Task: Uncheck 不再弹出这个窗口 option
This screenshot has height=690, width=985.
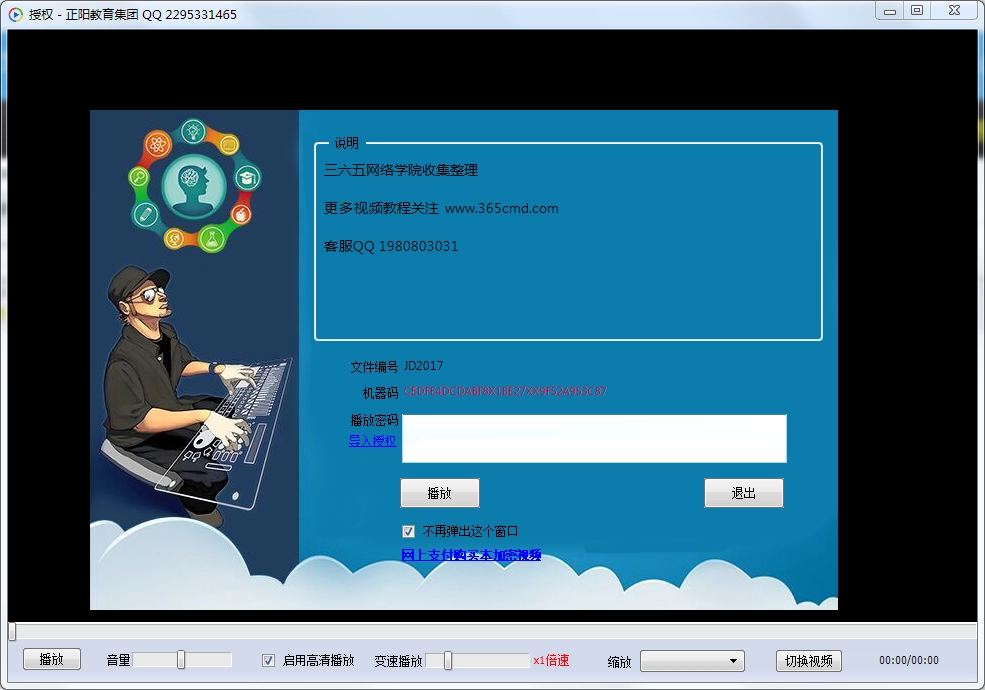Action: pyautogui.click(x=408, y=531)
